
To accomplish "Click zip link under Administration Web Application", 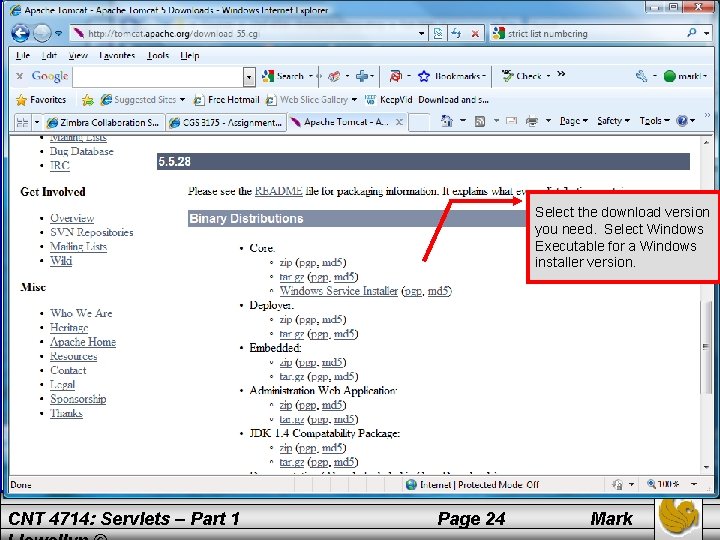I will [x=286, y=405].
